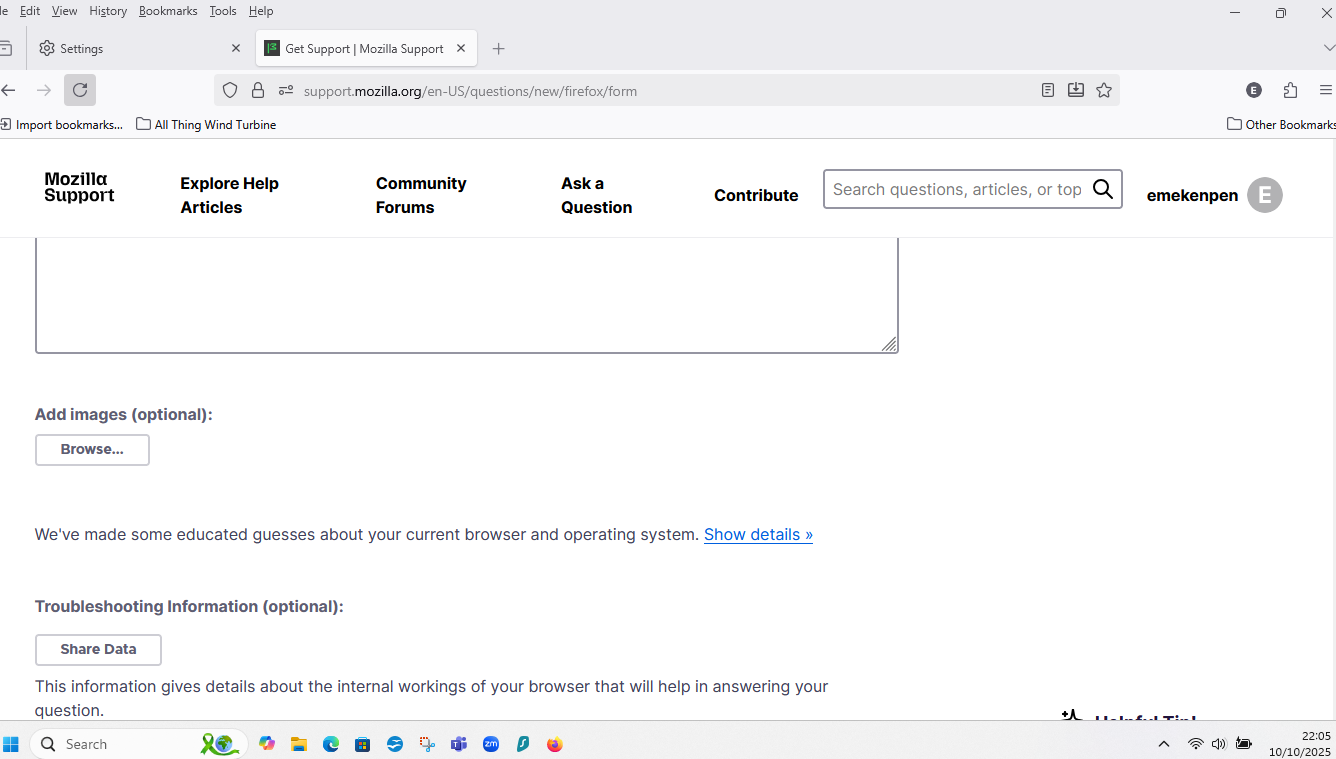Viewport: 1336px width, 759px height.
Task: Open the Firefox account 'E' toolbar icon
Action: click(x=1254, y=90)
